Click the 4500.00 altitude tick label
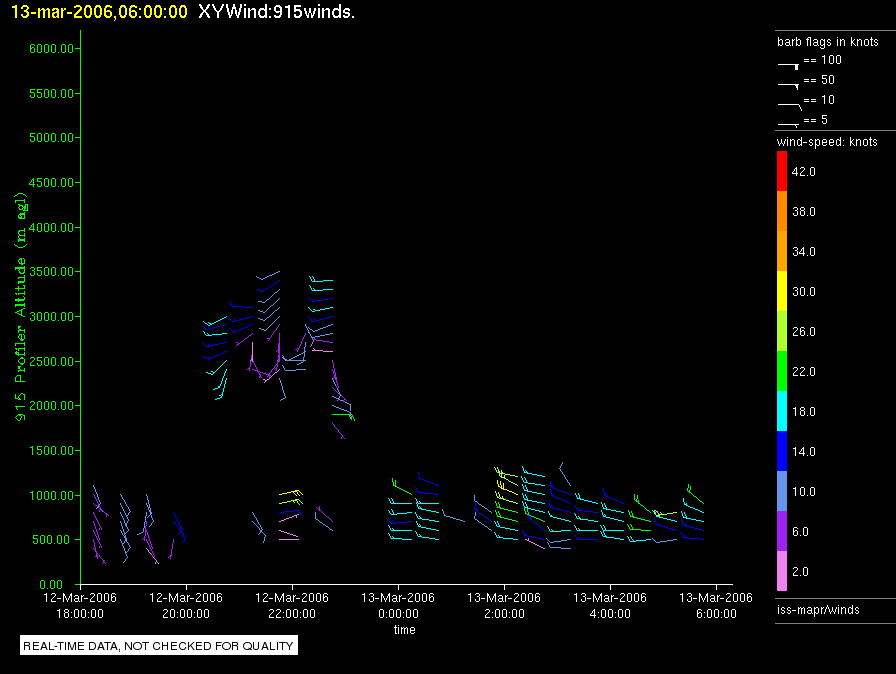Viewport: 896px width, 674px height. [51, 183]
